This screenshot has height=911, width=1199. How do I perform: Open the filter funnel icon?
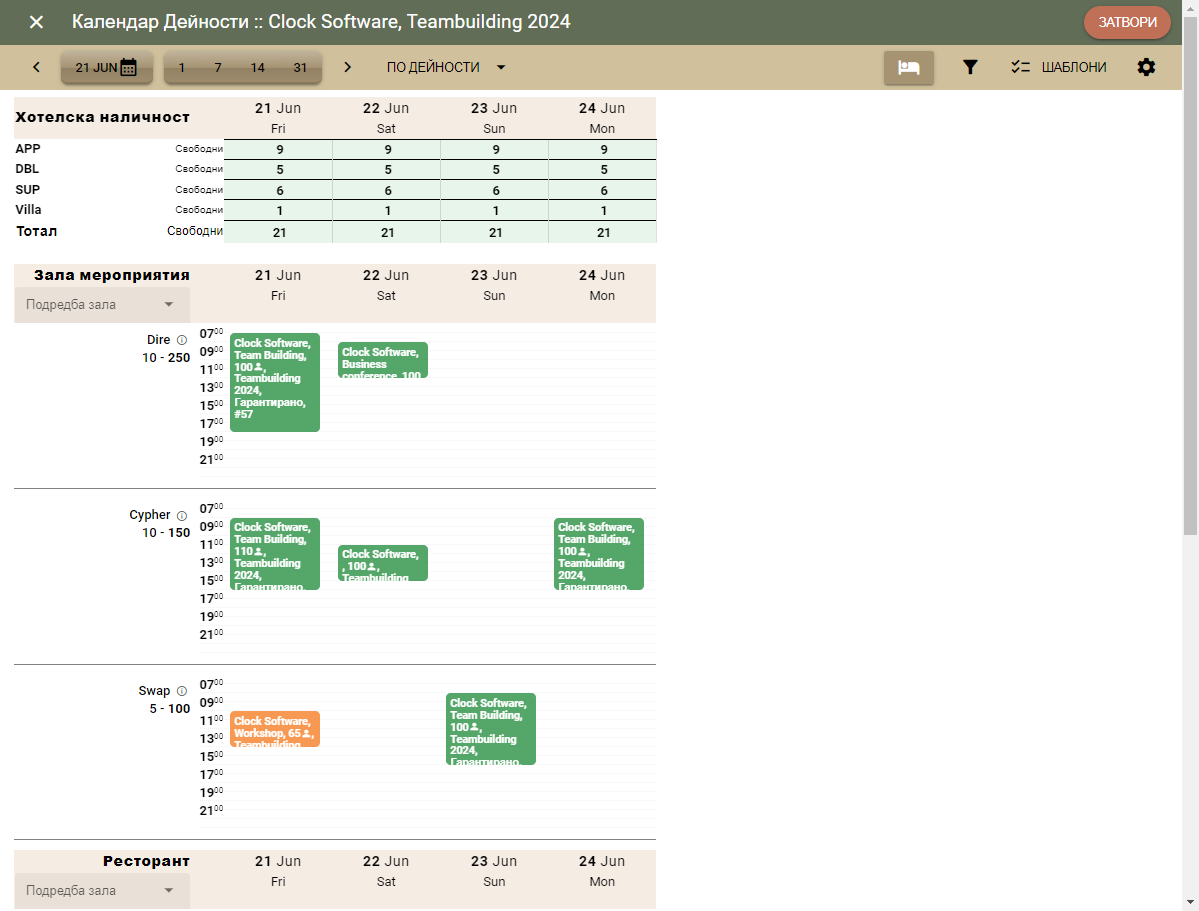tap(970, 67)
